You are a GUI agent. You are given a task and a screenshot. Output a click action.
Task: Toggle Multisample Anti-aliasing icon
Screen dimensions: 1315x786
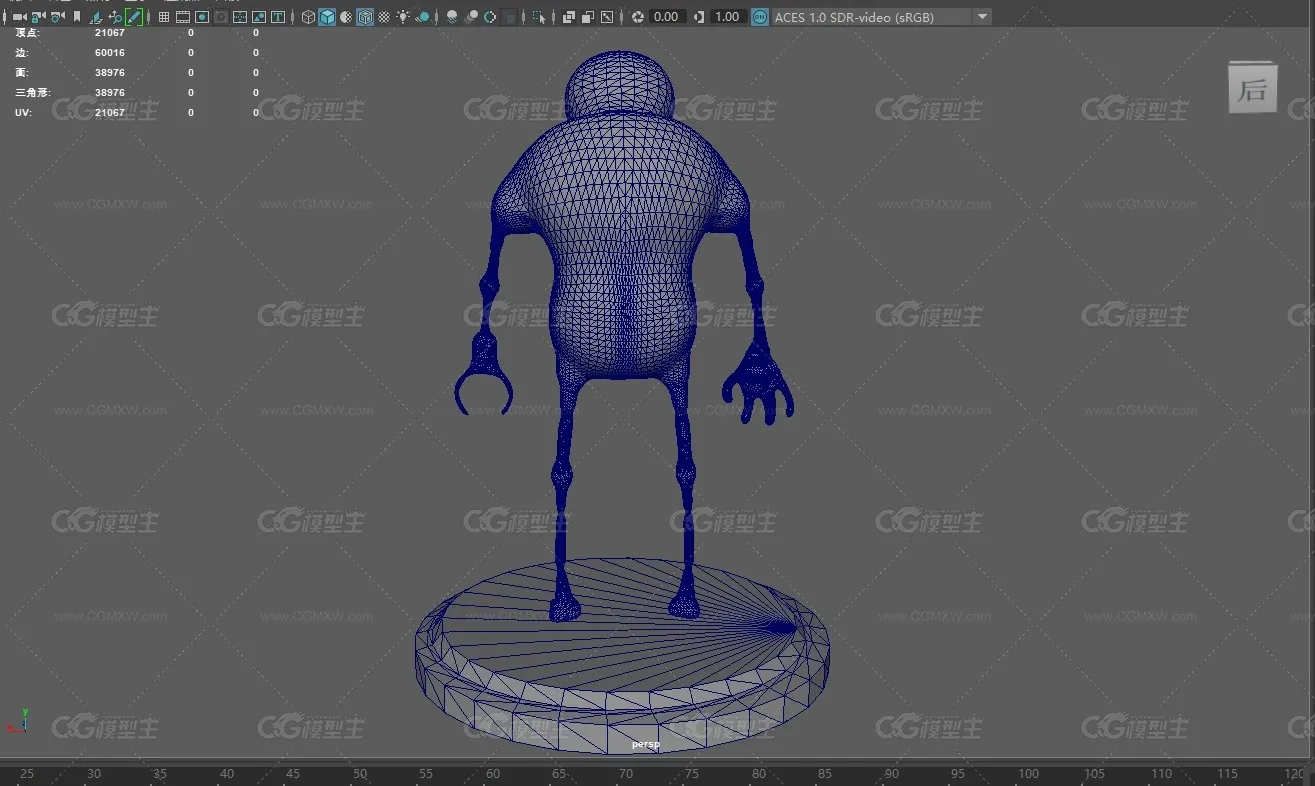(490, 17)
